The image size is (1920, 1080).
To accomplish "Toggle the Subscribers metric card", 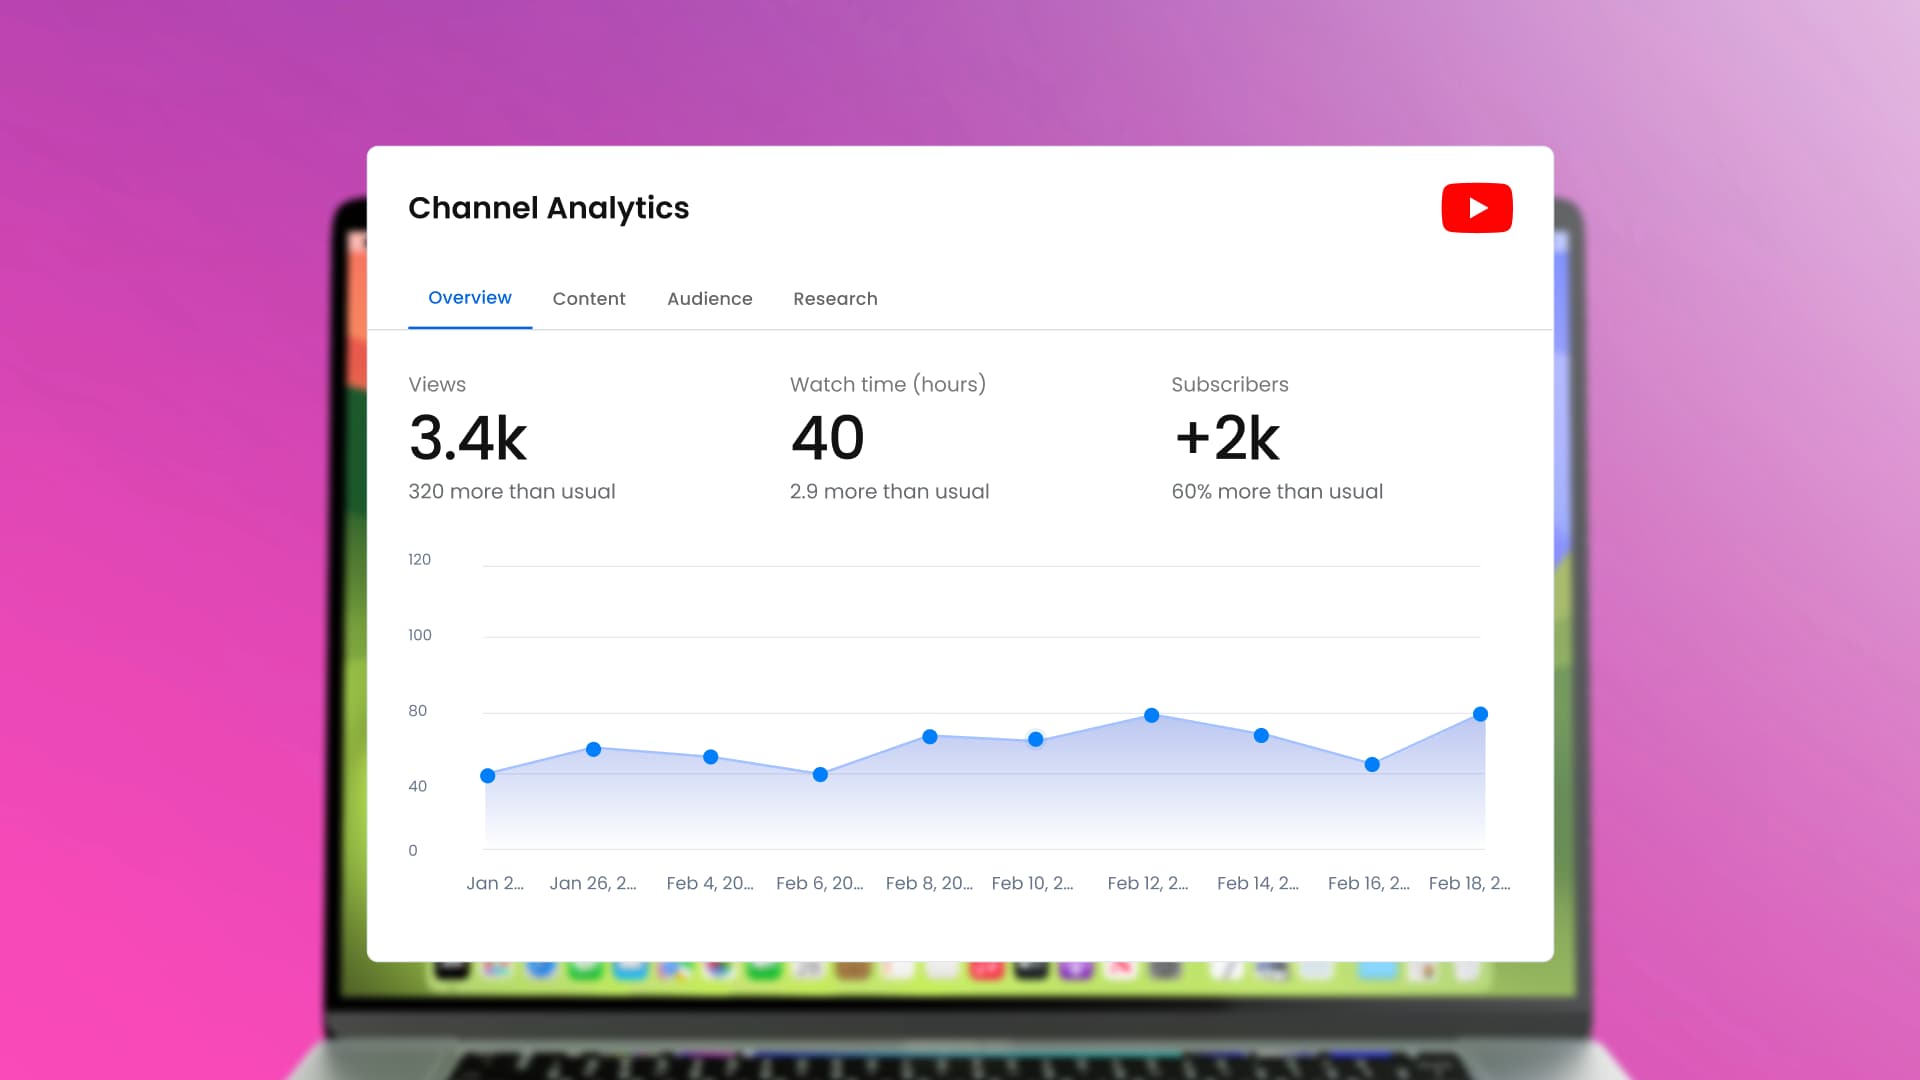I will [x=1277, y=437].
